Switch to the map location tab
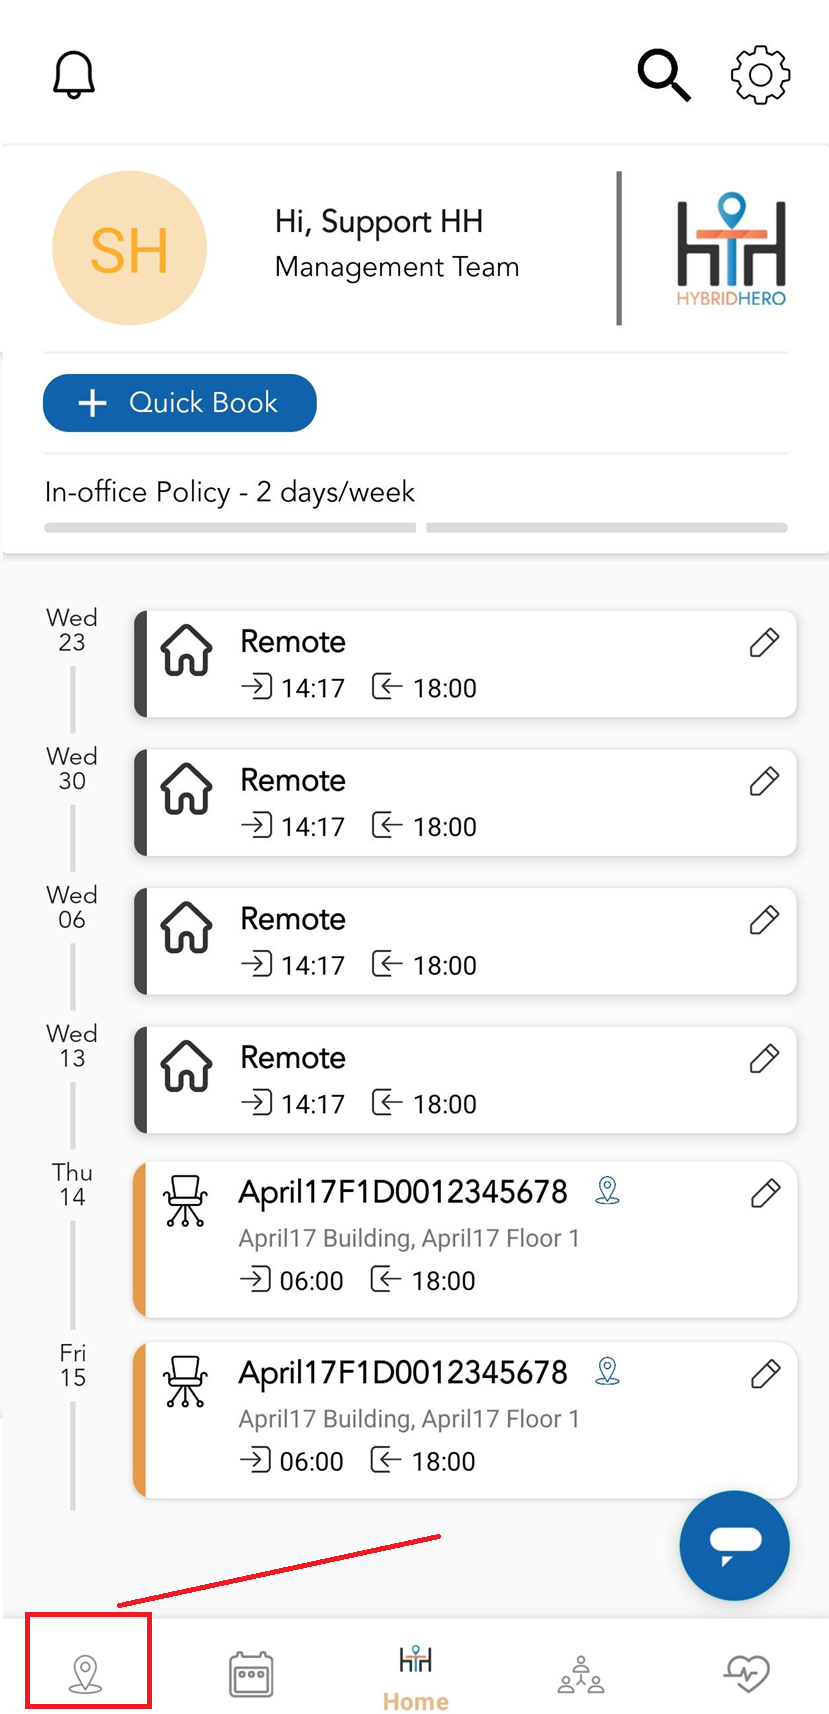 click(x=86, y=1672)
